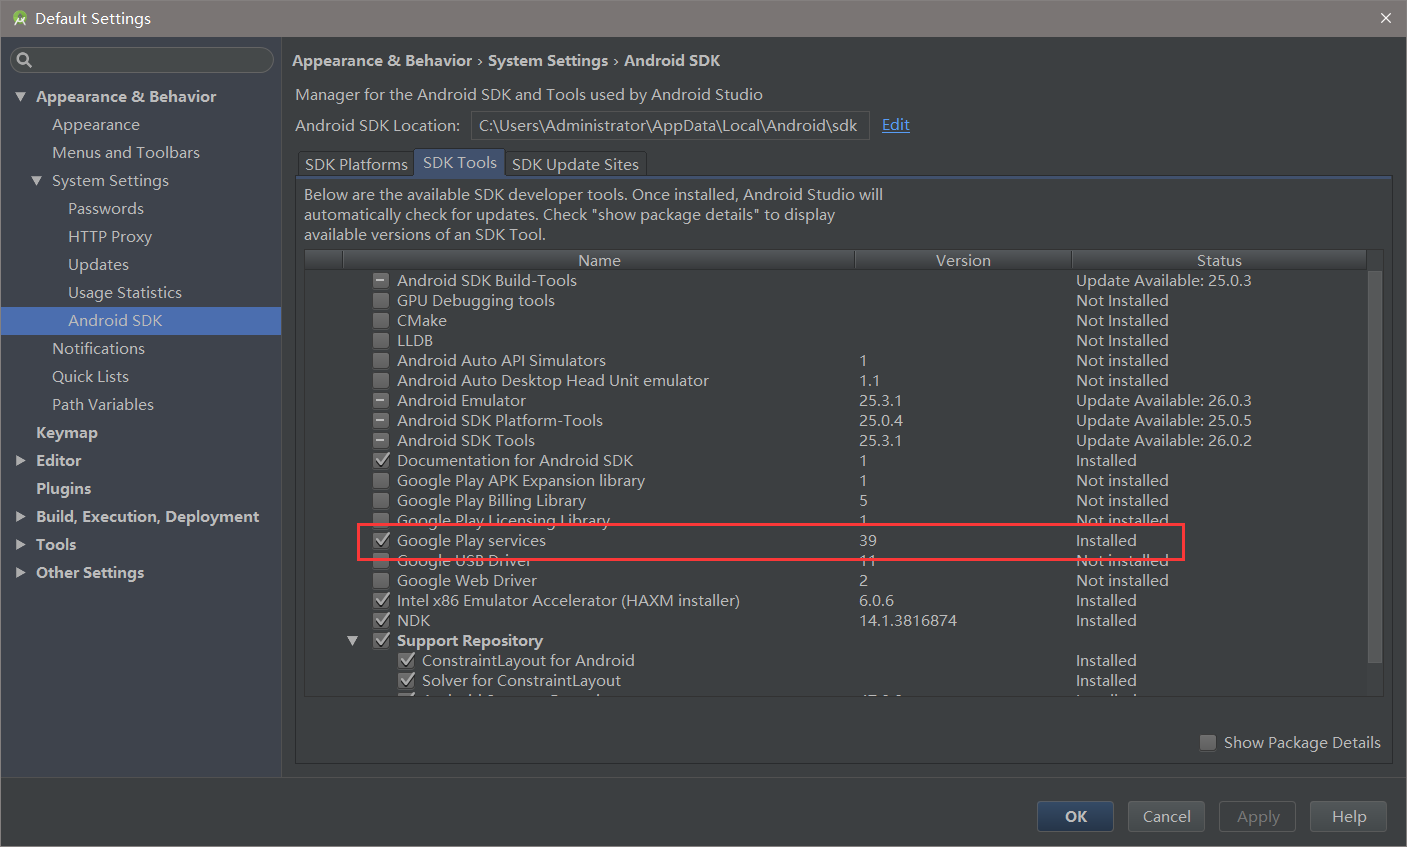Click the settings search field

pos(142,60)
